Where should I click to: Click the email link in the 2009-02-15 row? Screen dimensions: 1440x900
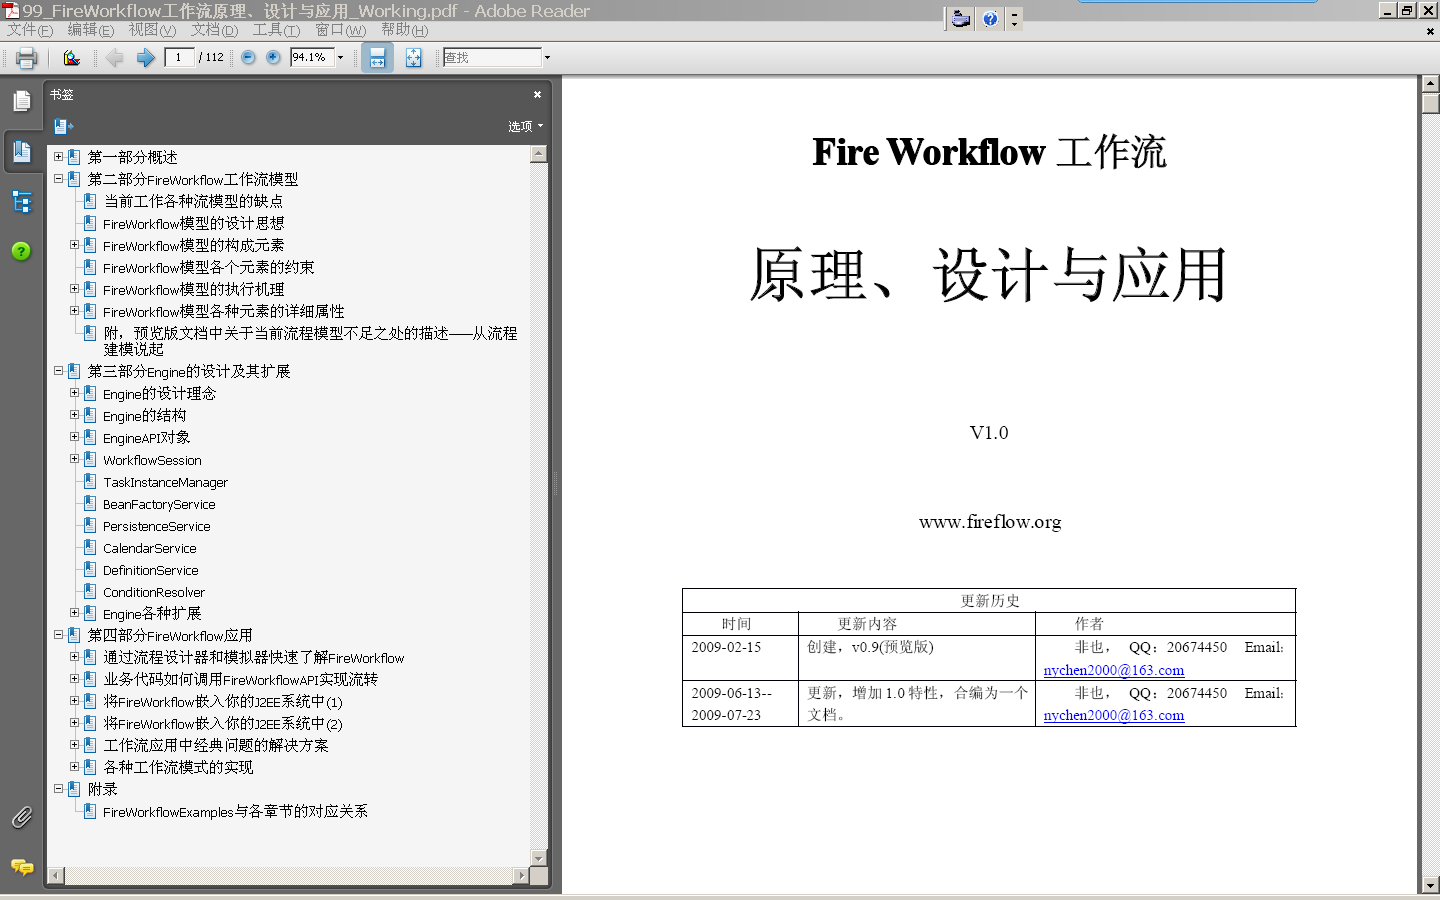[x=1114, y=670]
